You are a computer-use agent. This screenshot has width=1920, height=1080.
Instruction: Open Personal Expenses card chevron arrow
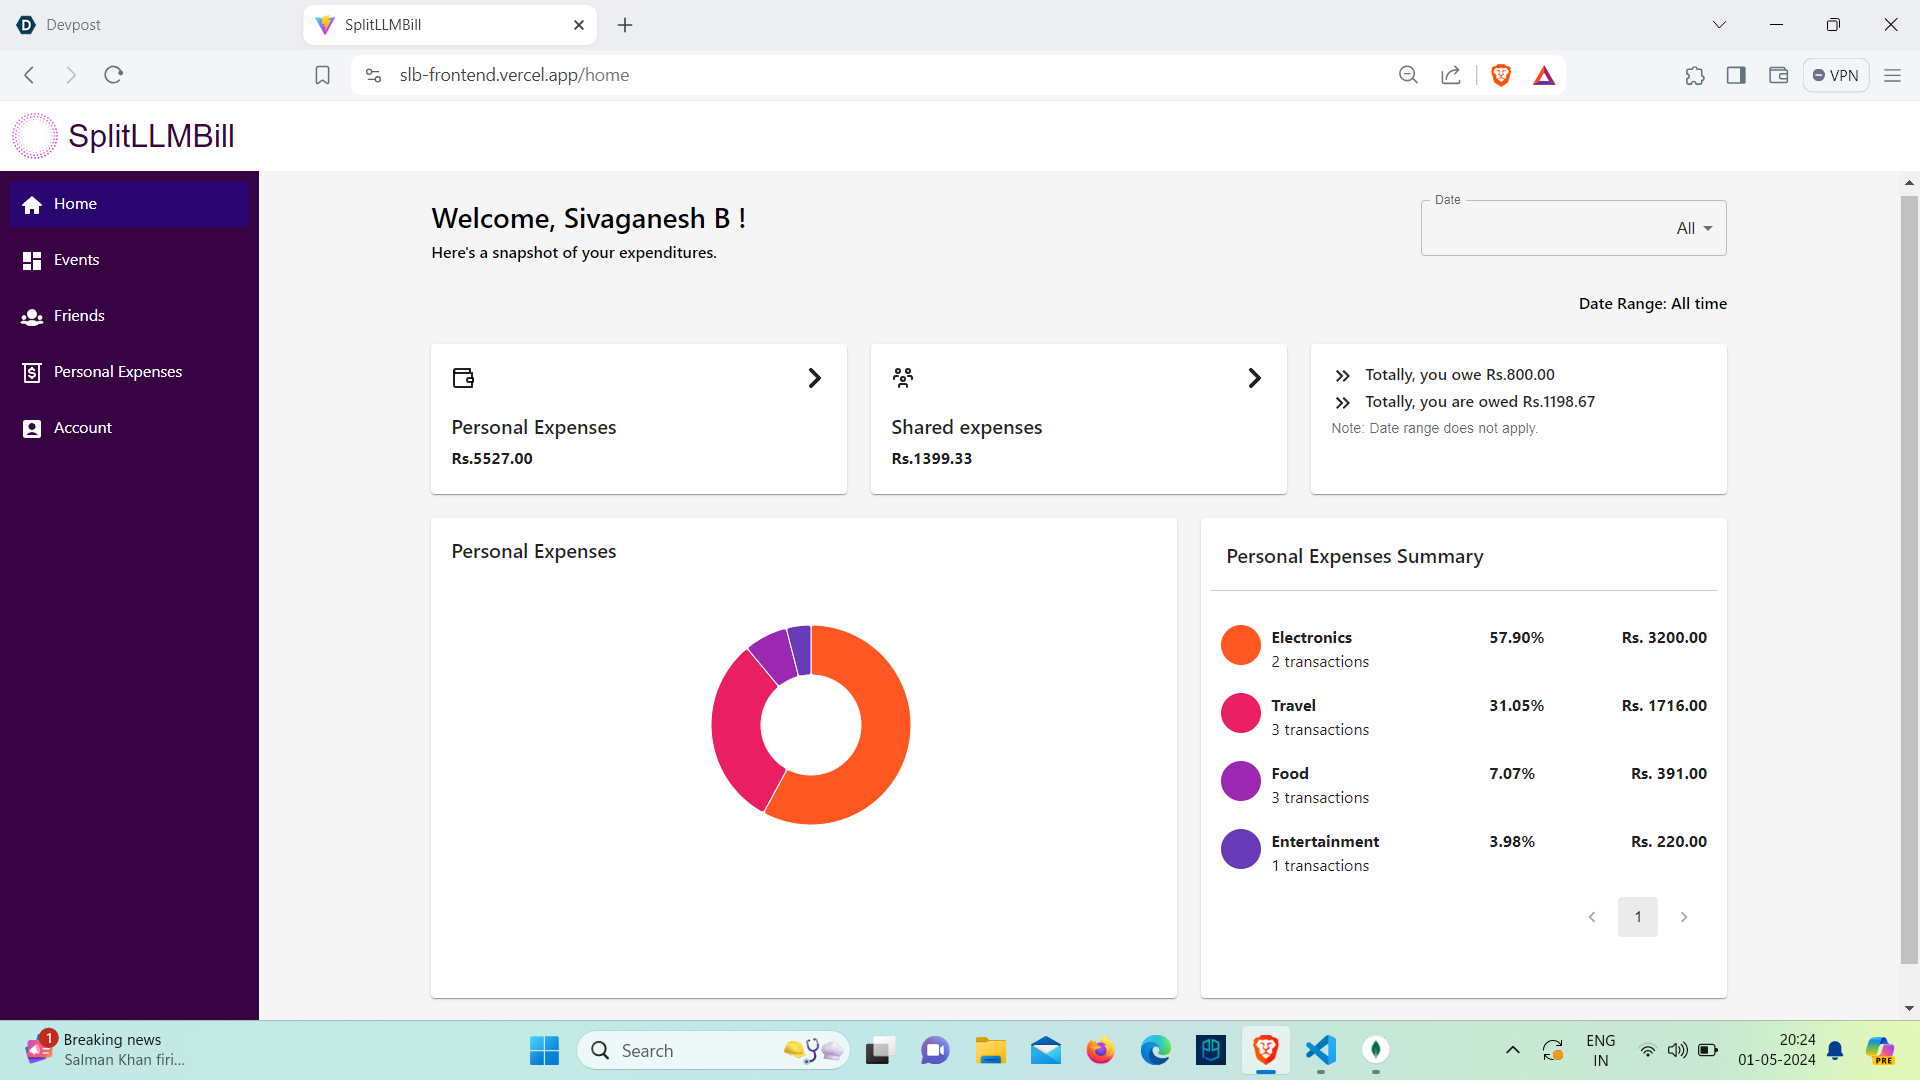(814, 378)
